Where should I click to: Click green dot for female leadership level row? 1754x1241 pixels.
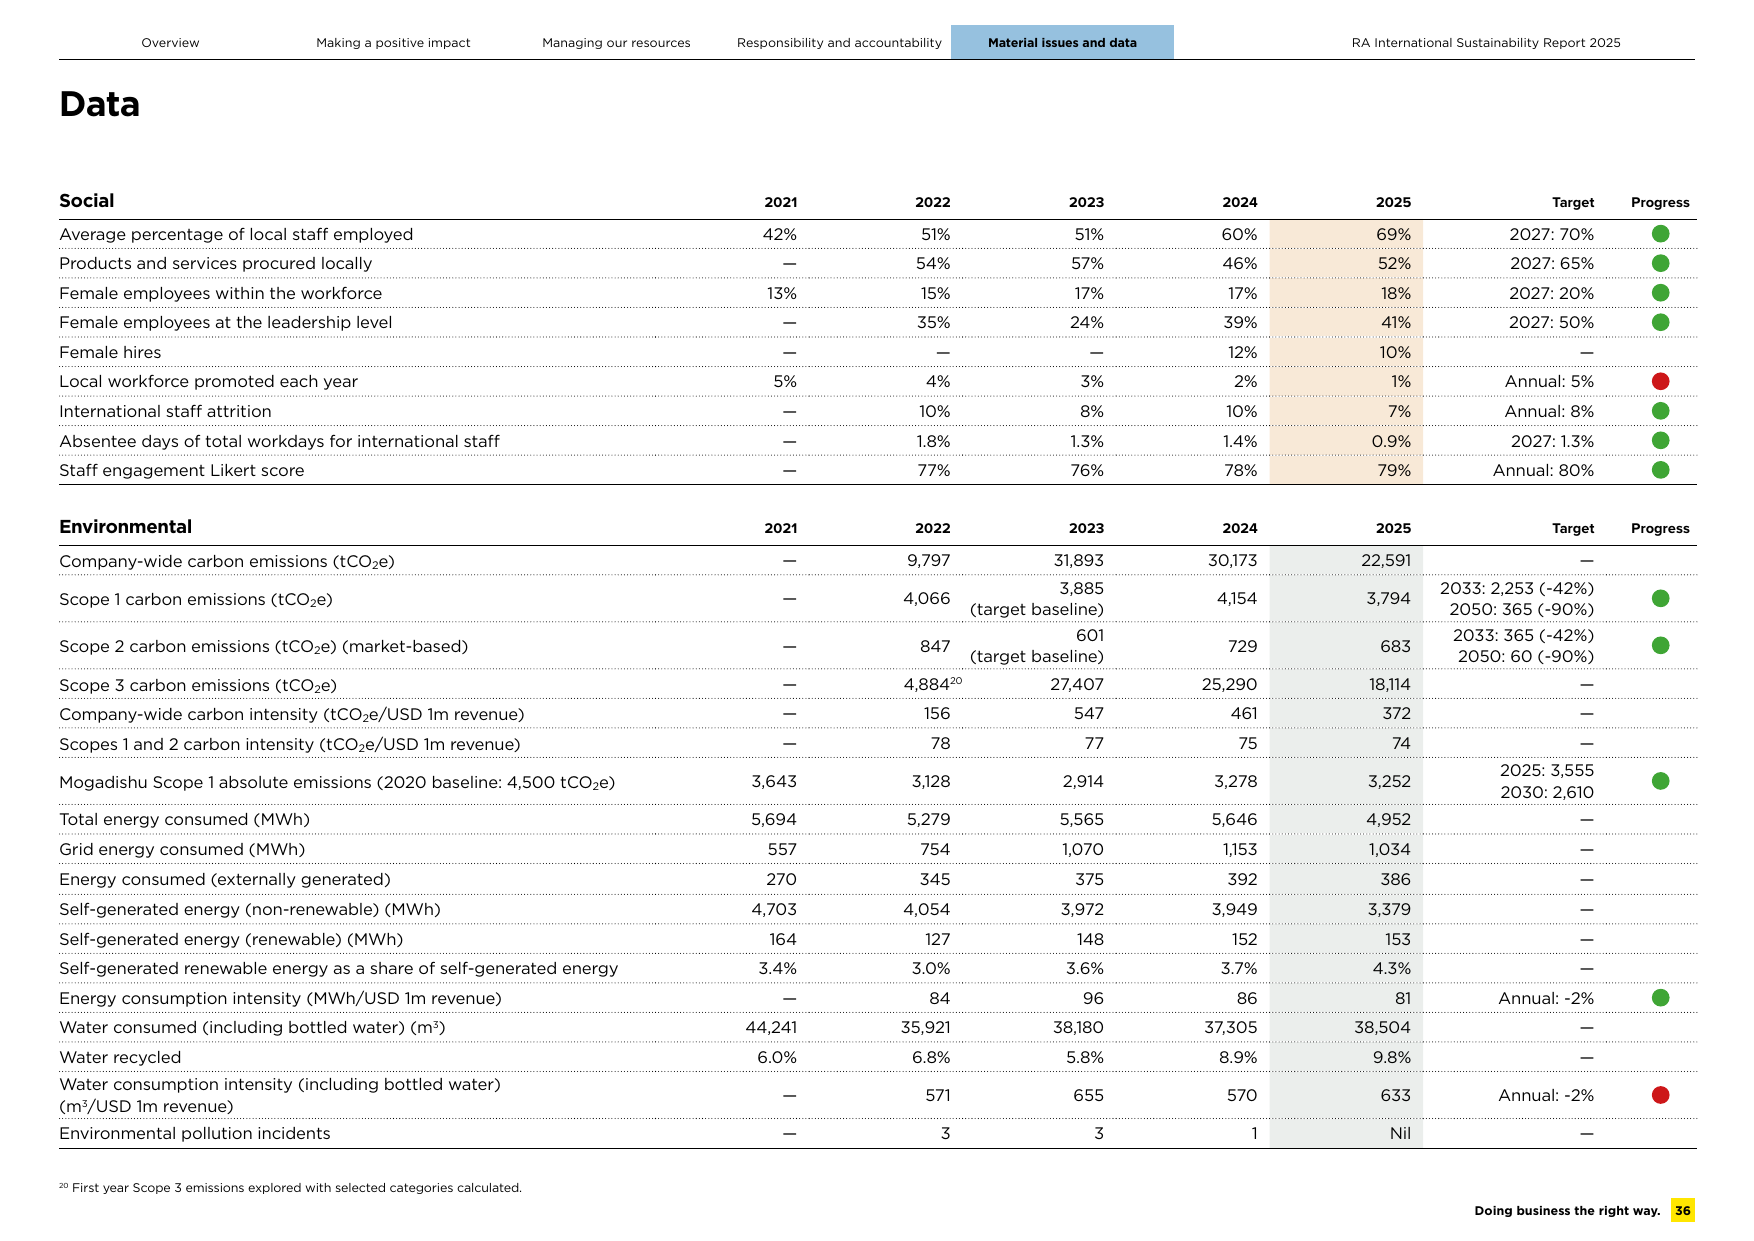(1661, 322)
